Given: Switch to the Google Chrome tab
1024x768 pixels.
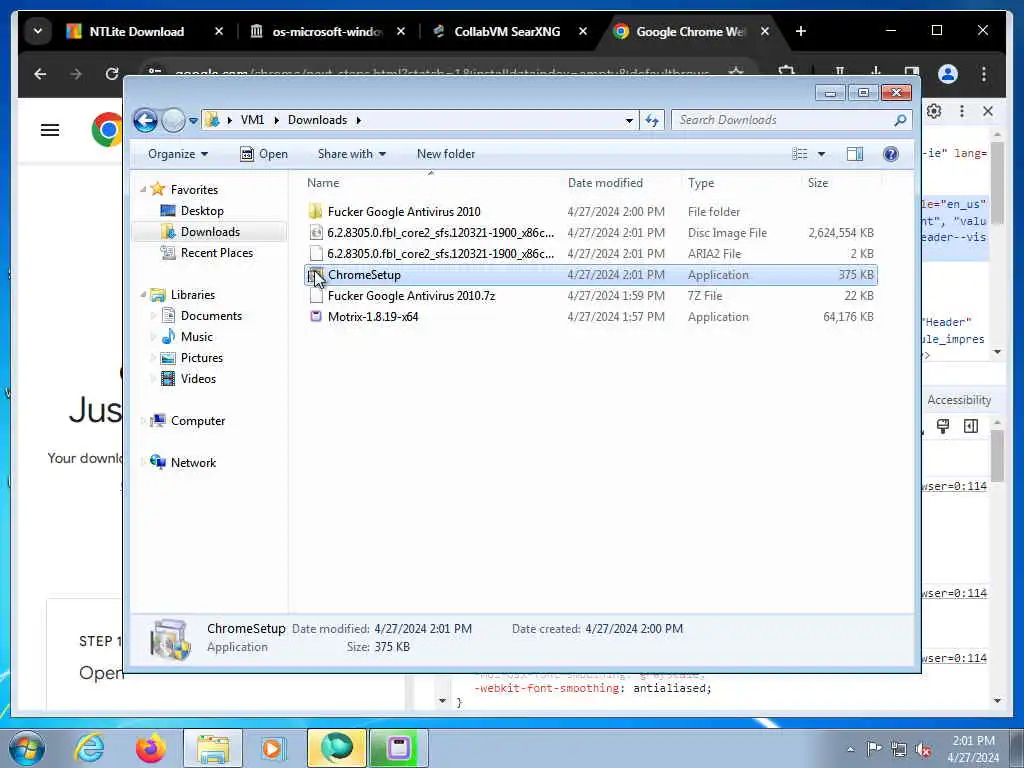Looking at the screenshot, I should tap(689, 31).
